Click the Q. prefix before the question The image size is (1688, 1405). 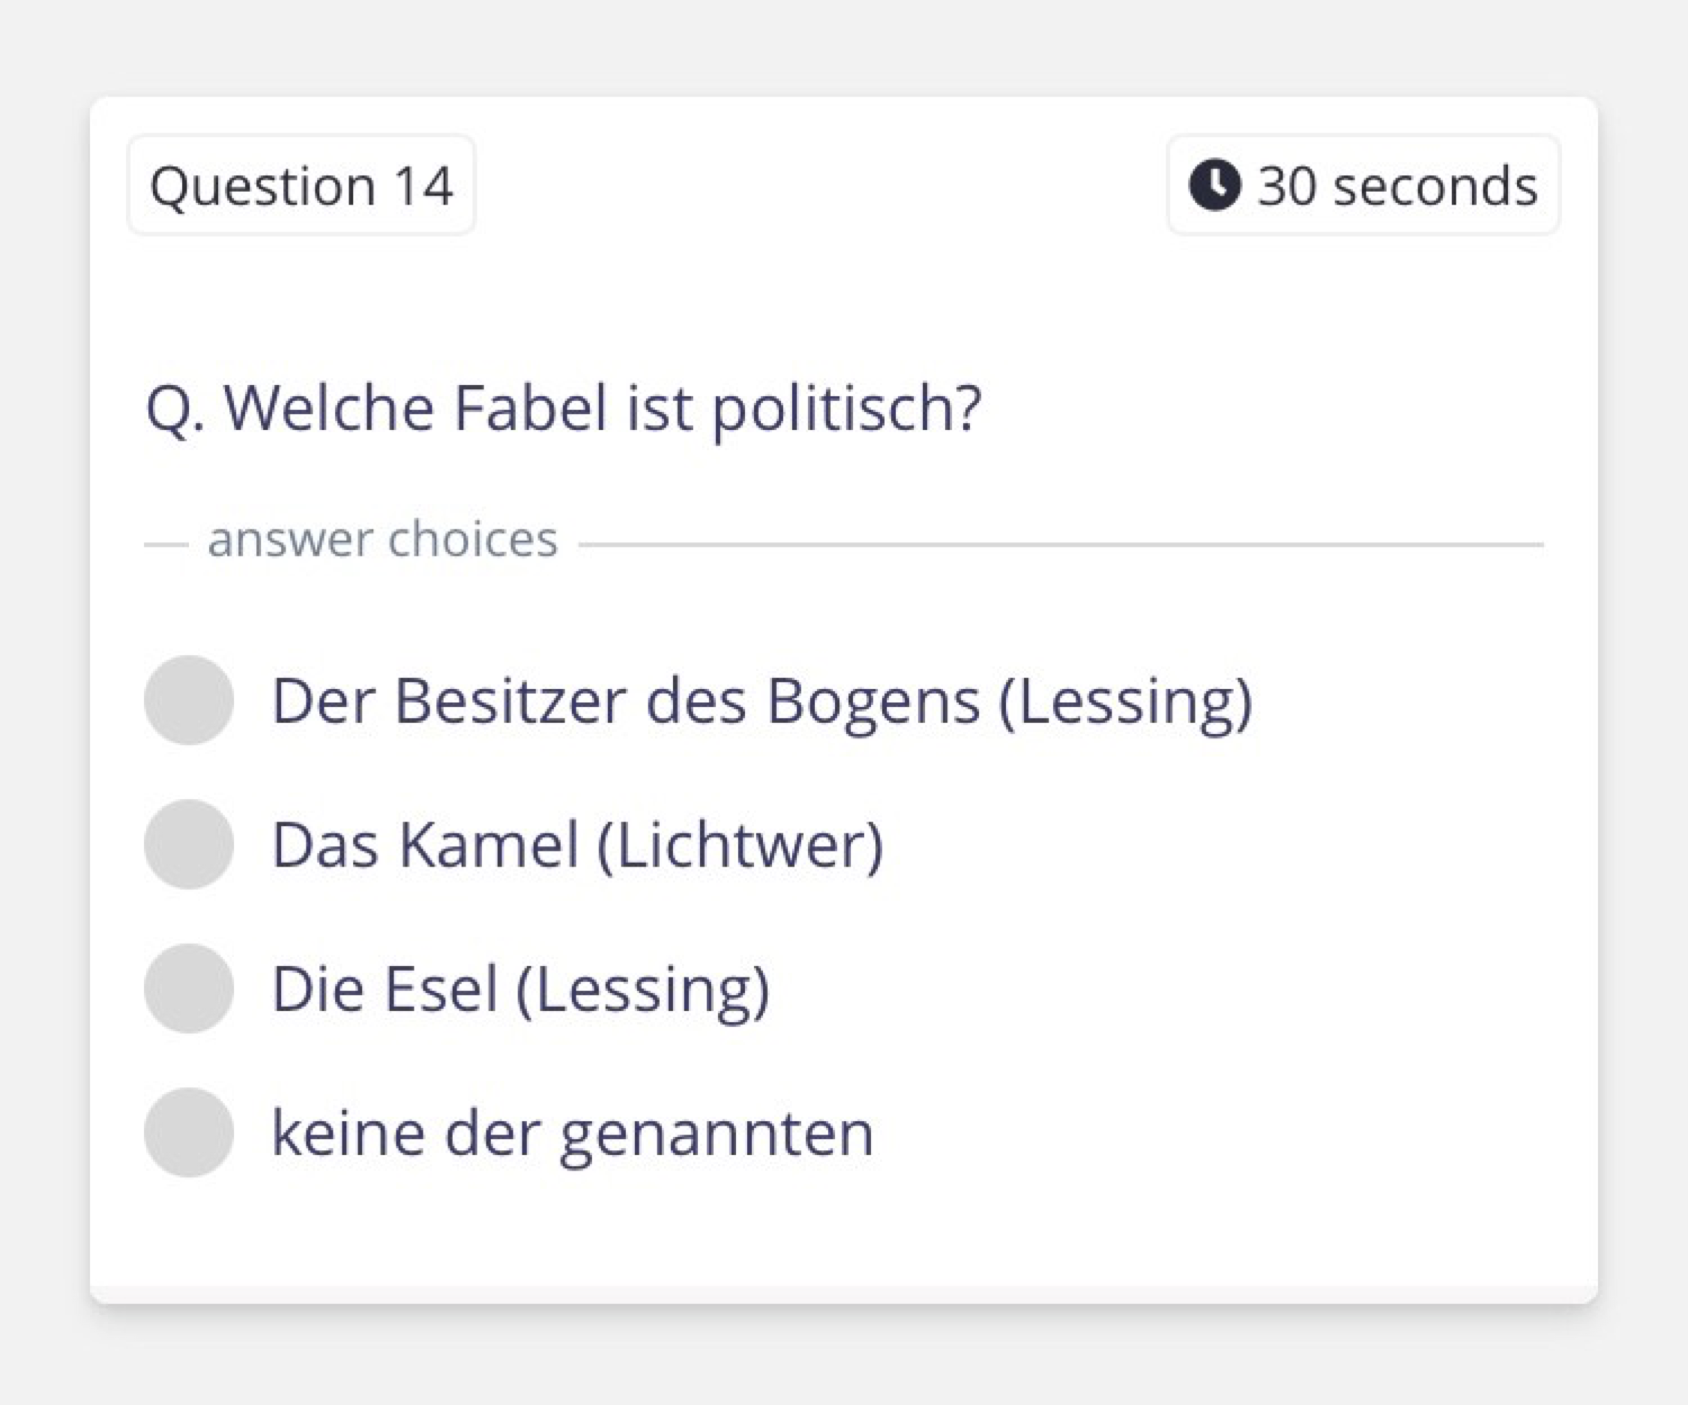[176, 410]
